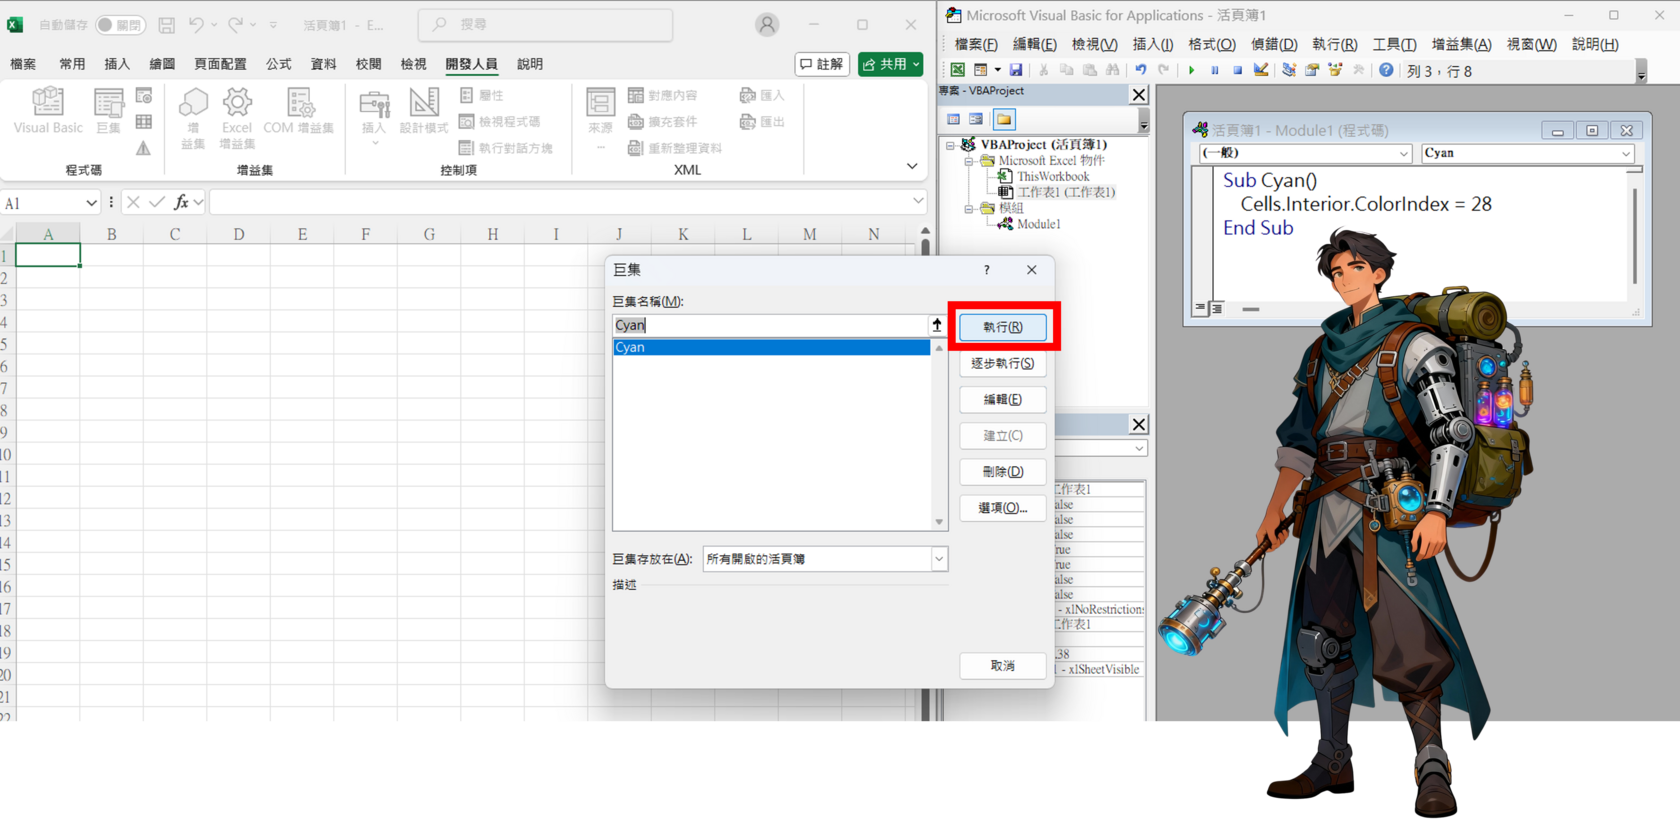The height and width of the screenshot is (825, 1680).
Task: Click the record macro icon in 程式碼 group
Action: point(144,96)
